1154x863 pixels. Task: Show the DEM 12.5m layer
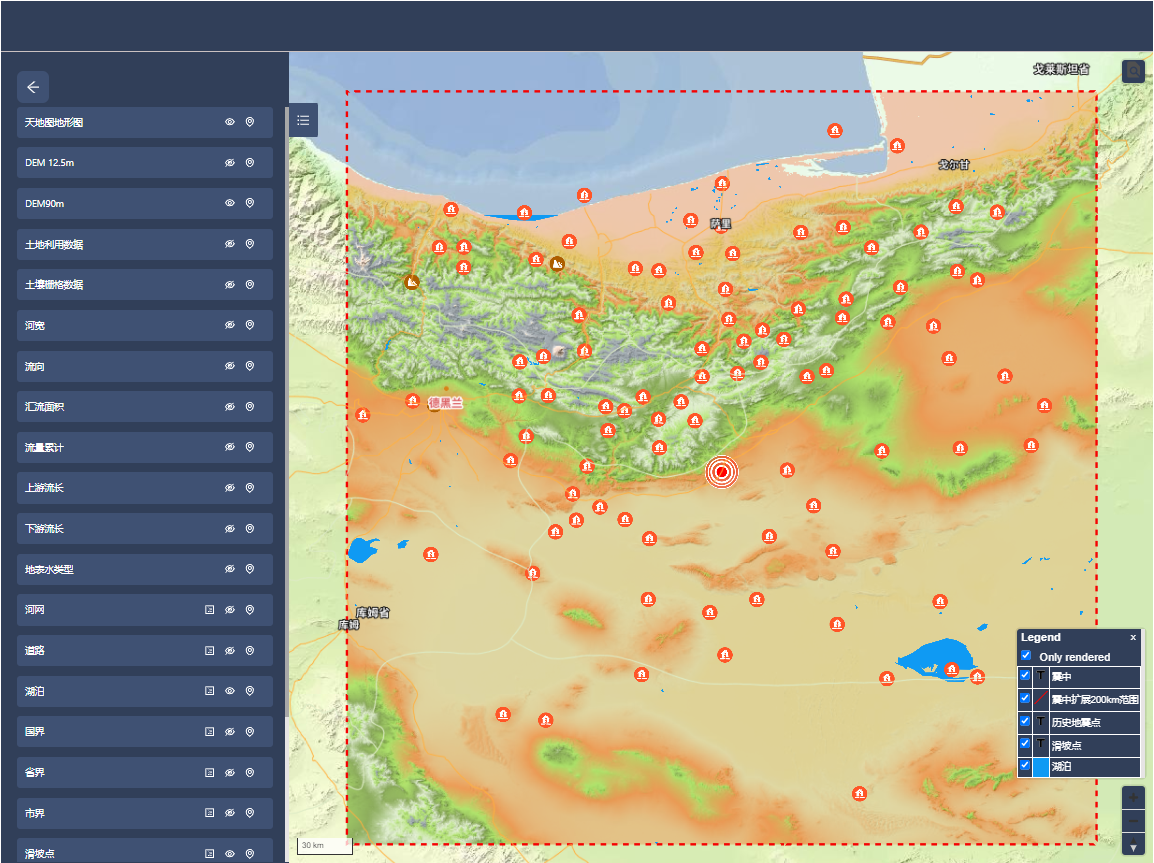(229, 163)
